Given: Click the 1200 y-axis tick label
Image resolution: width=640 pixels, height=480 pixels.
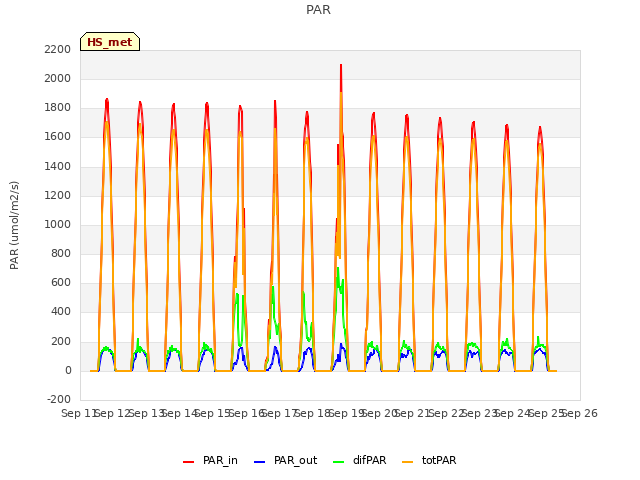Looking at the screenshot, I should pyautogui.click(x=58, y=196).
